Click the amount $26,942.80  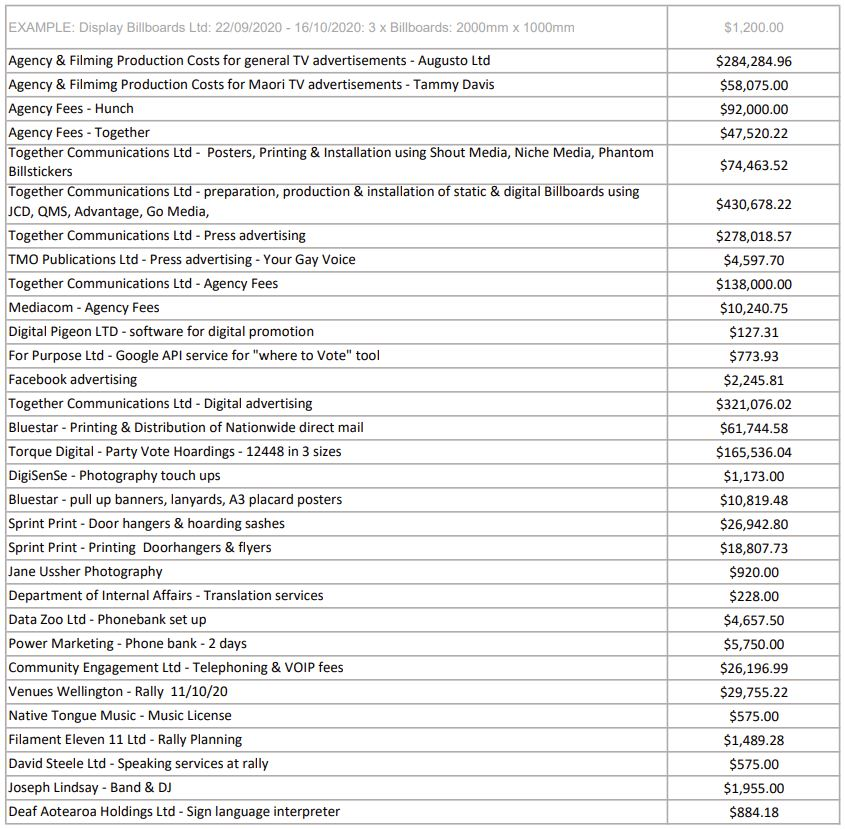pos(753,524)
